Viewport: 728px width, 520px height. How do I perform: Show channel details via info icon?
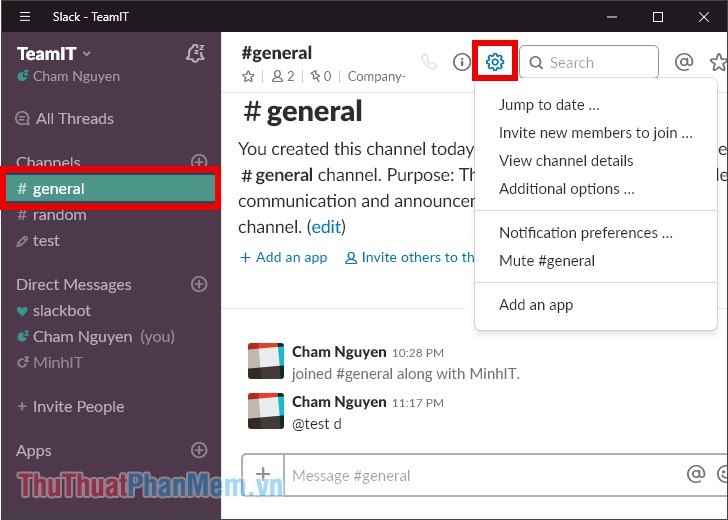point(462,62)
